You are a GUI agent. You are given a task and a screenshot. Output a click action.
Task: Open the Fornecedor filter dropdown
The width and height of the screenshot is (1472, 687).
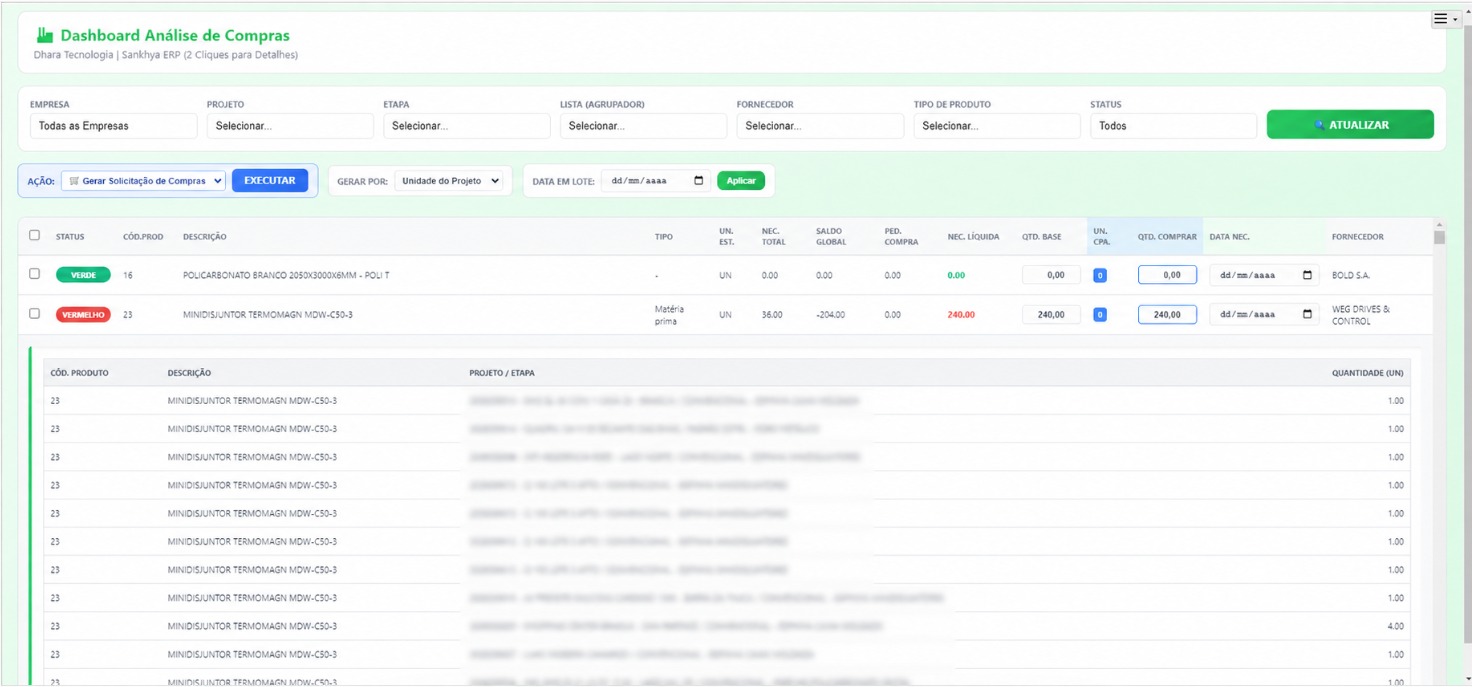pos(820,126)
